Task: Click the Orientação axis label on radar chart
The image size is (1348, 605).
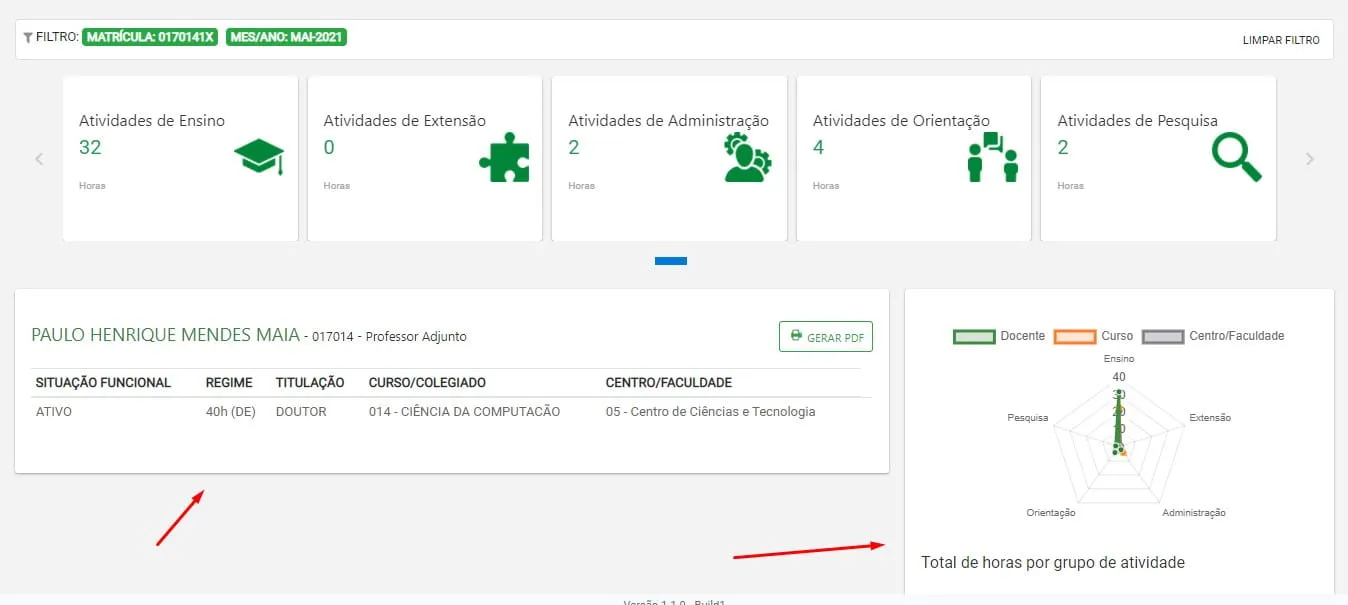Action: [1051, 512]
